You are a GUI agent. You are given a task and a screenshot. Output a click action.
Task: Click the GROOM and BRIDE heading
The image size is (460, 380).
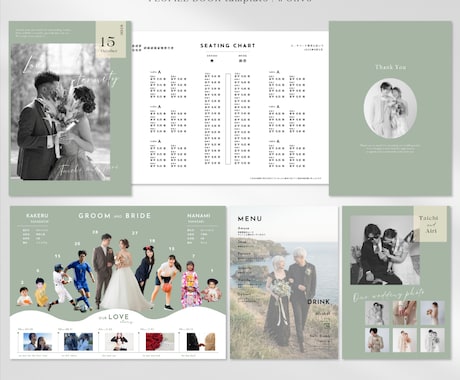[115, 216]
